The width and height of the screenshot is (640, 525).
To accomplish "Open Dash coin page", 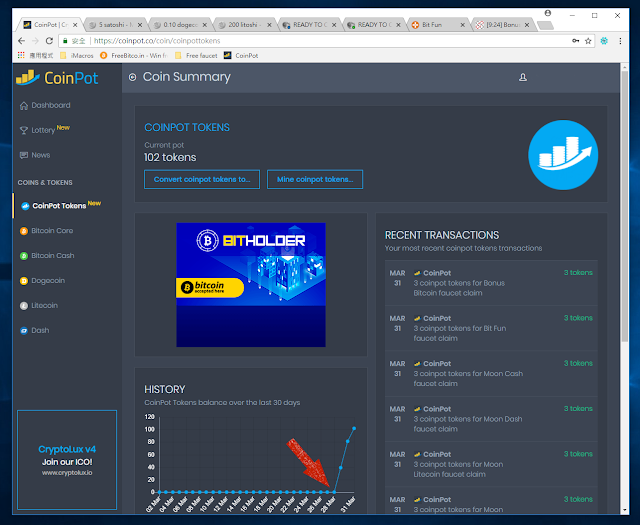I will coord(34,330).
